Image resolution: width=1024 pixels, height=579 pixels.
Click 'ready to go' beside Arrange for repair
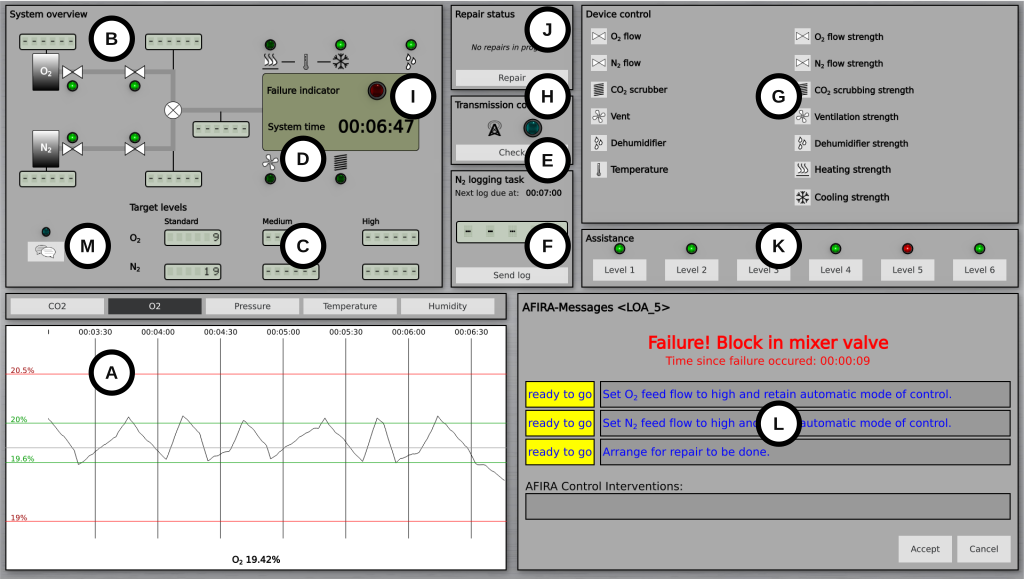(560, 452)
